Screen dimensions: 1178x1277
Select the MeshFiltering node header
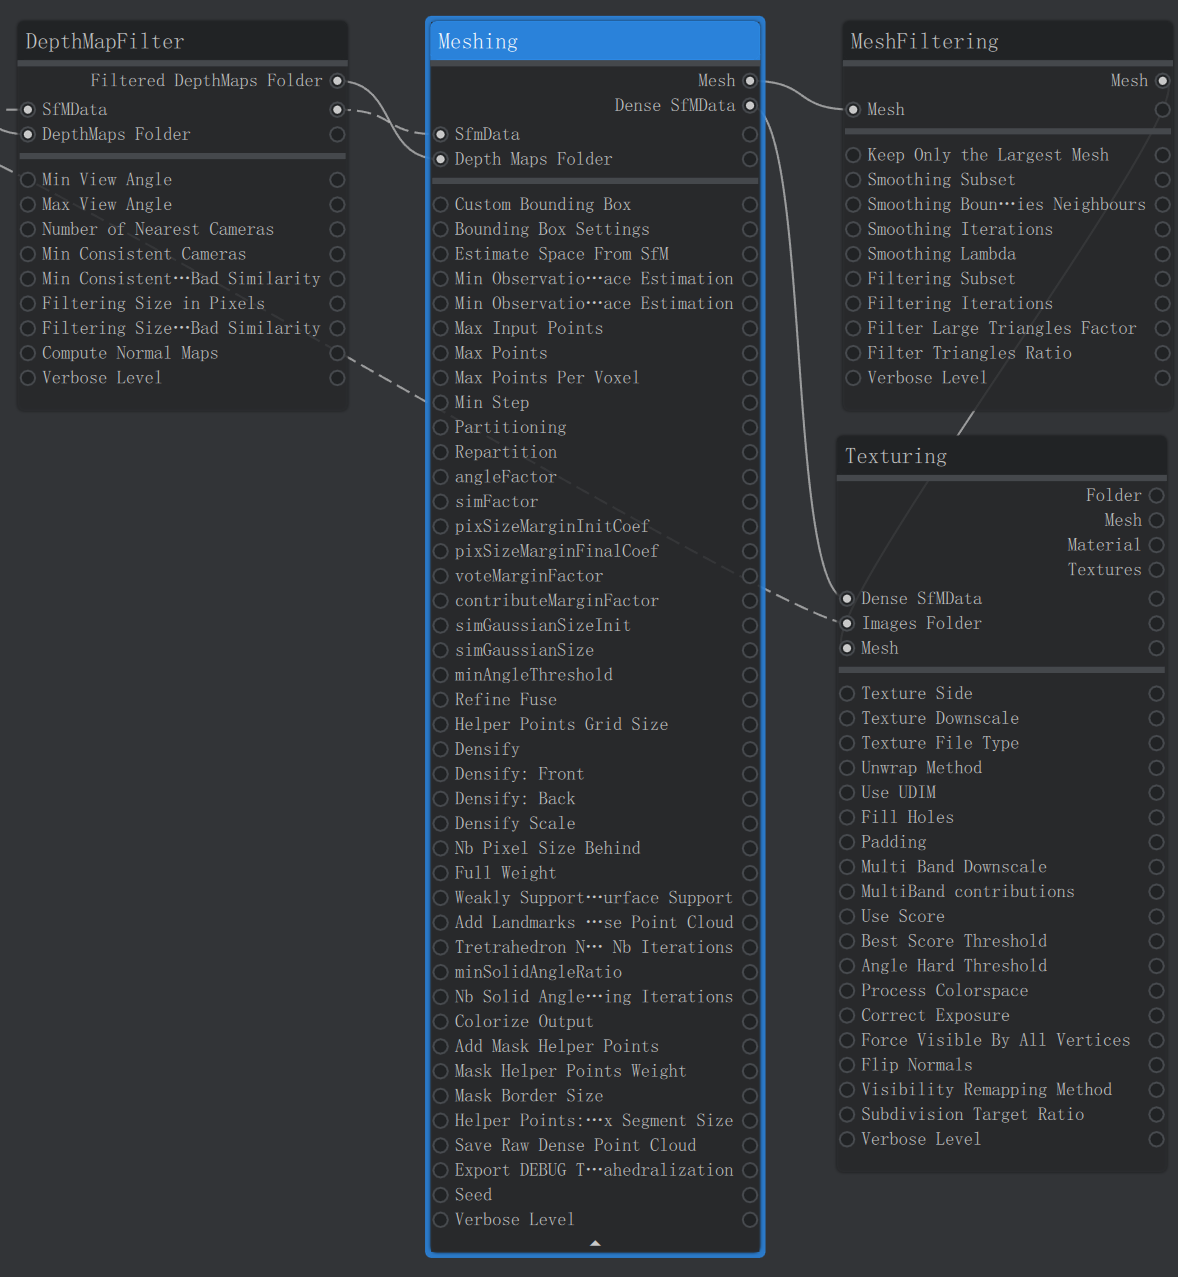coord(1007,41)
